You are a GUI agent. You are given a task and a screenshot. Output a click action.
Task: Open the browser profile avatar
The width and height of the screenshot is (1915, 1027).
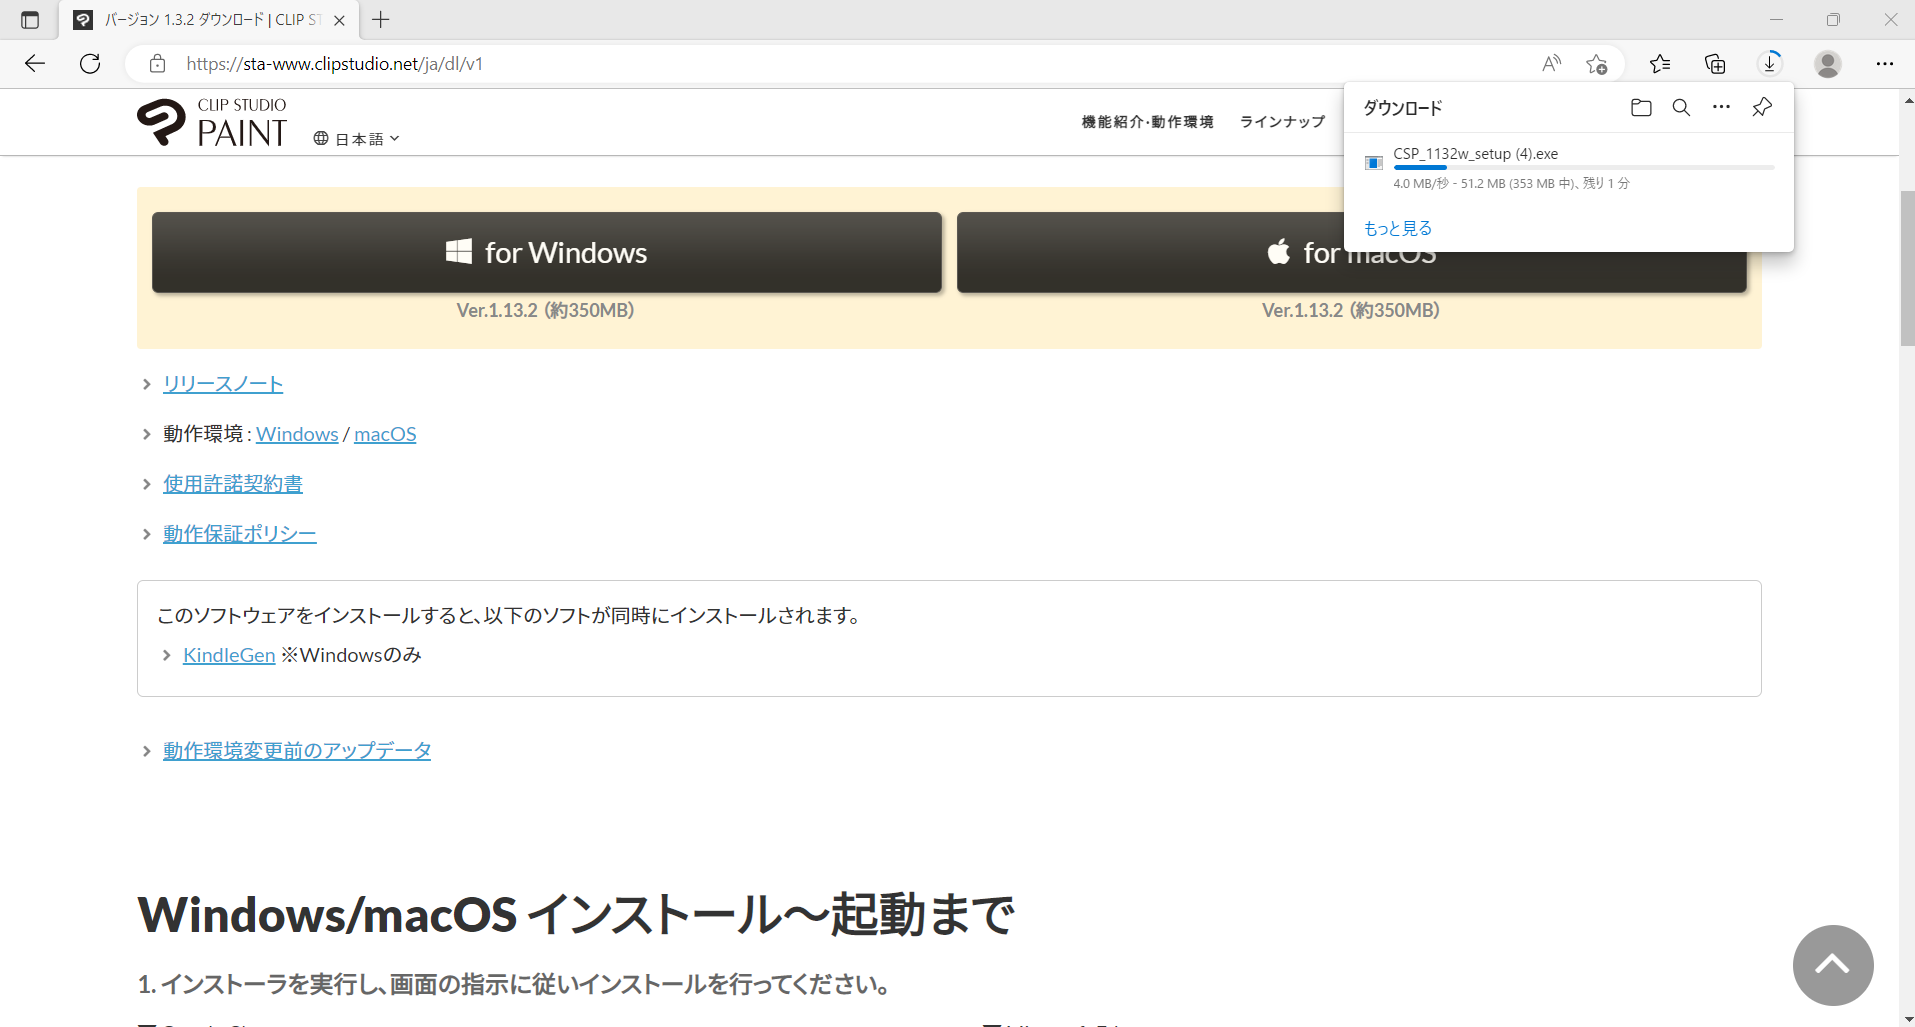point(1828,64)
